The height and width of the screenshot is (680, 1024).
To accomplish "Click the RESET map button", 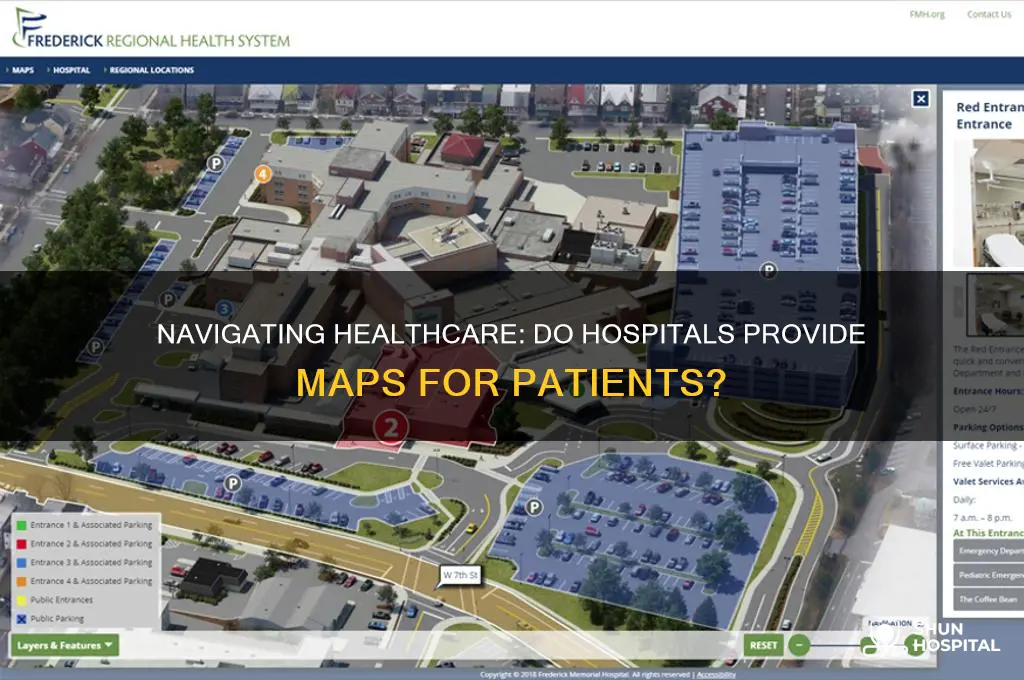I will tap(763, 645).
